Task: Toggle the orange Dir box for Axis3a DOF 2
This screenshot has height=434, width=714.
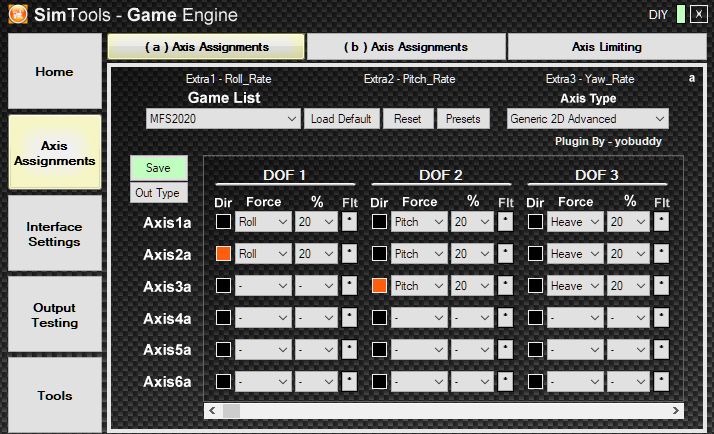Action: pyautogui.click(x=379, y=286)
